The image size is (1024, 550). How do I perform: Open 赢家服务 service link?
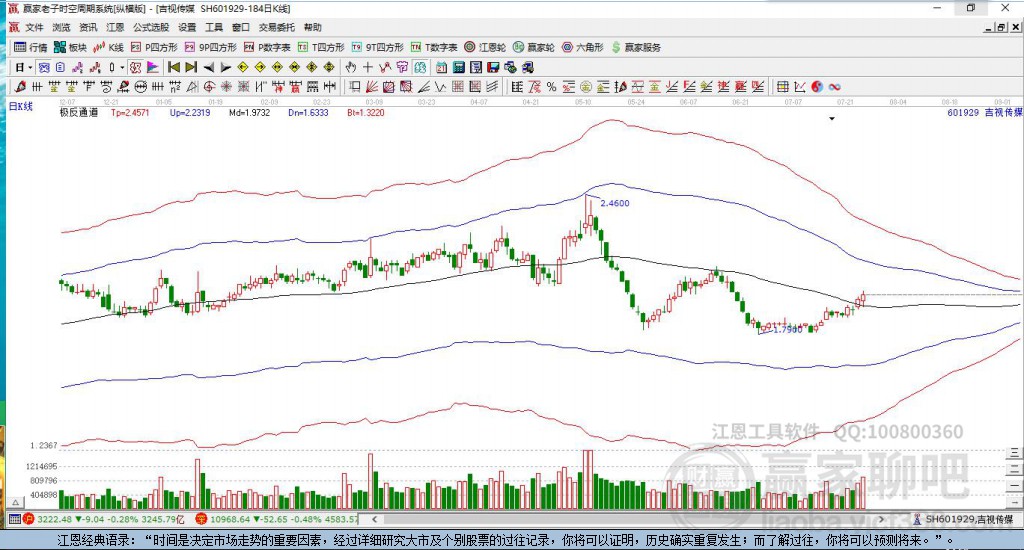point(636,47)
